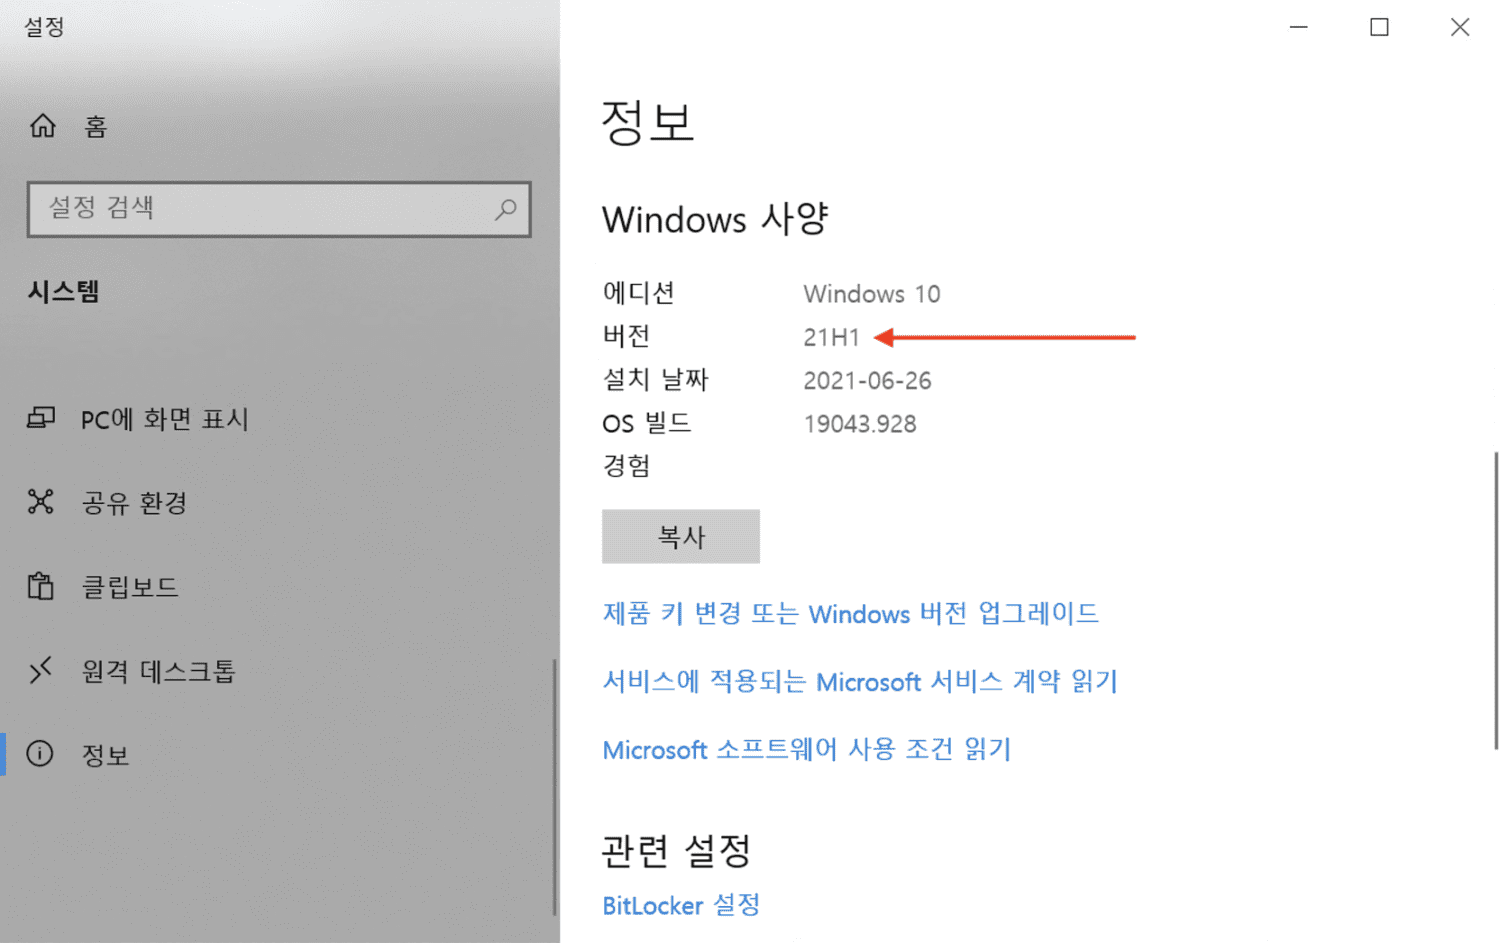The height and width of the screenshot is (943, 1500).
Task: Open BitLocker 설정 link
Action: 681,905
